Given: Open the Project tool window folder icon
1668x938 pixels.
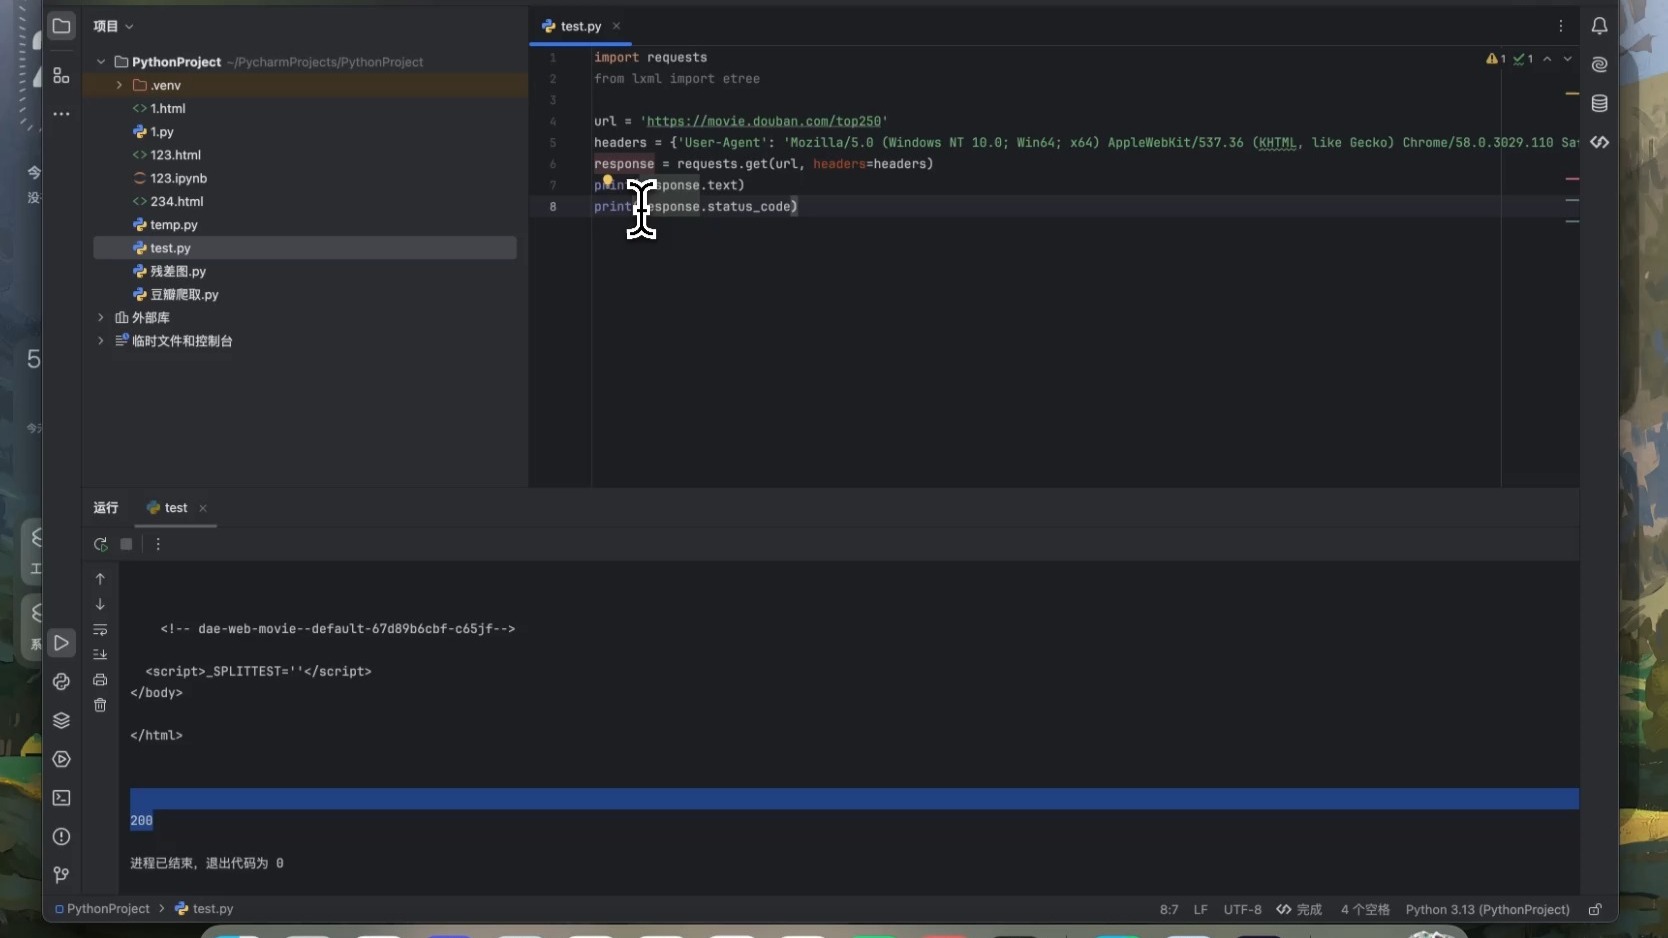Looking at the screenshot, I should (61, 26).
